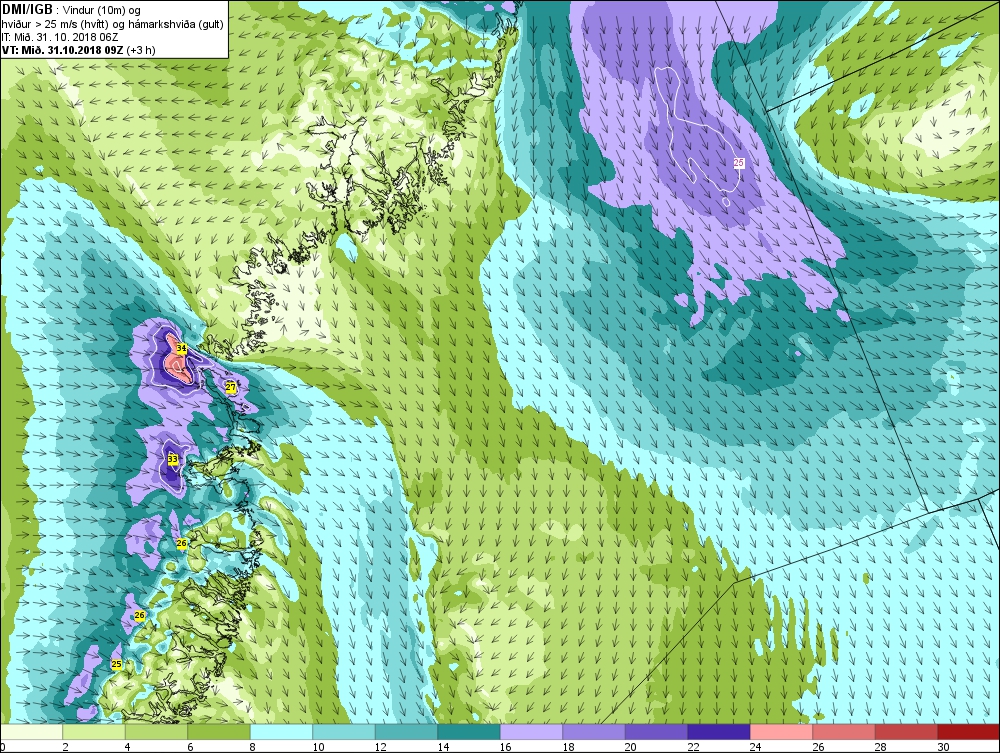
Task: Pick the 12–14 m/s turquoise legend swatch
Action: (407, 732)
